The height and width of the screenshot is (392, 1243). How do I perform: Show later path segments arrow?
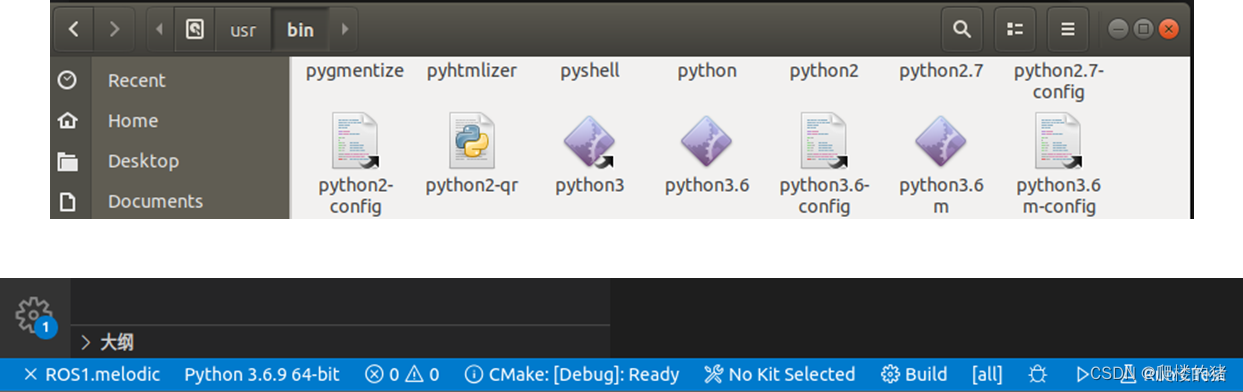[344, 29]
